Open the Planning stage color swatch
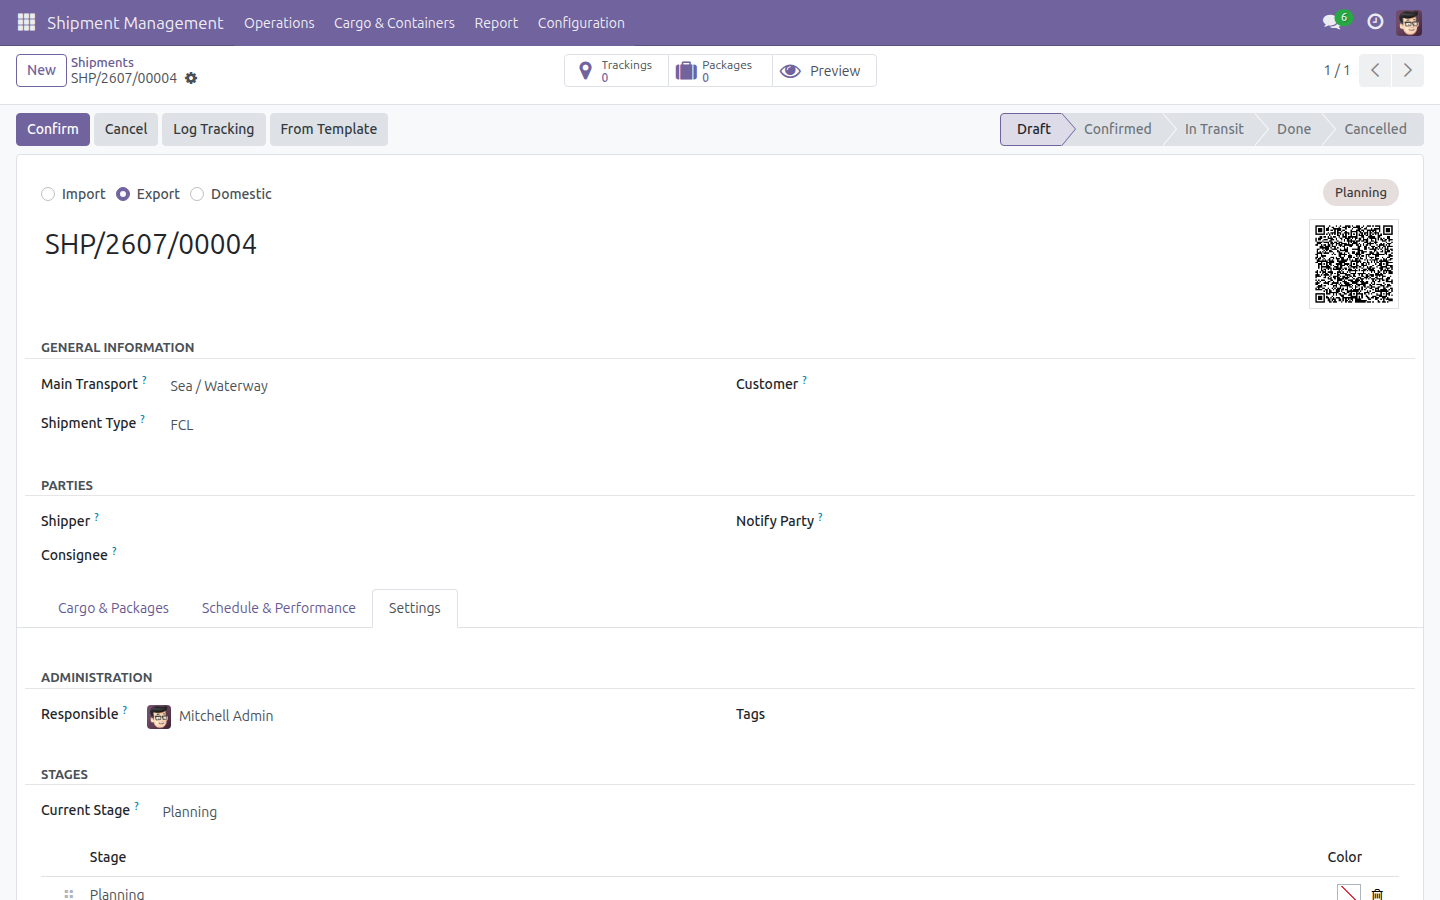Screen dimensions: 1440x900 (1349, 894)
